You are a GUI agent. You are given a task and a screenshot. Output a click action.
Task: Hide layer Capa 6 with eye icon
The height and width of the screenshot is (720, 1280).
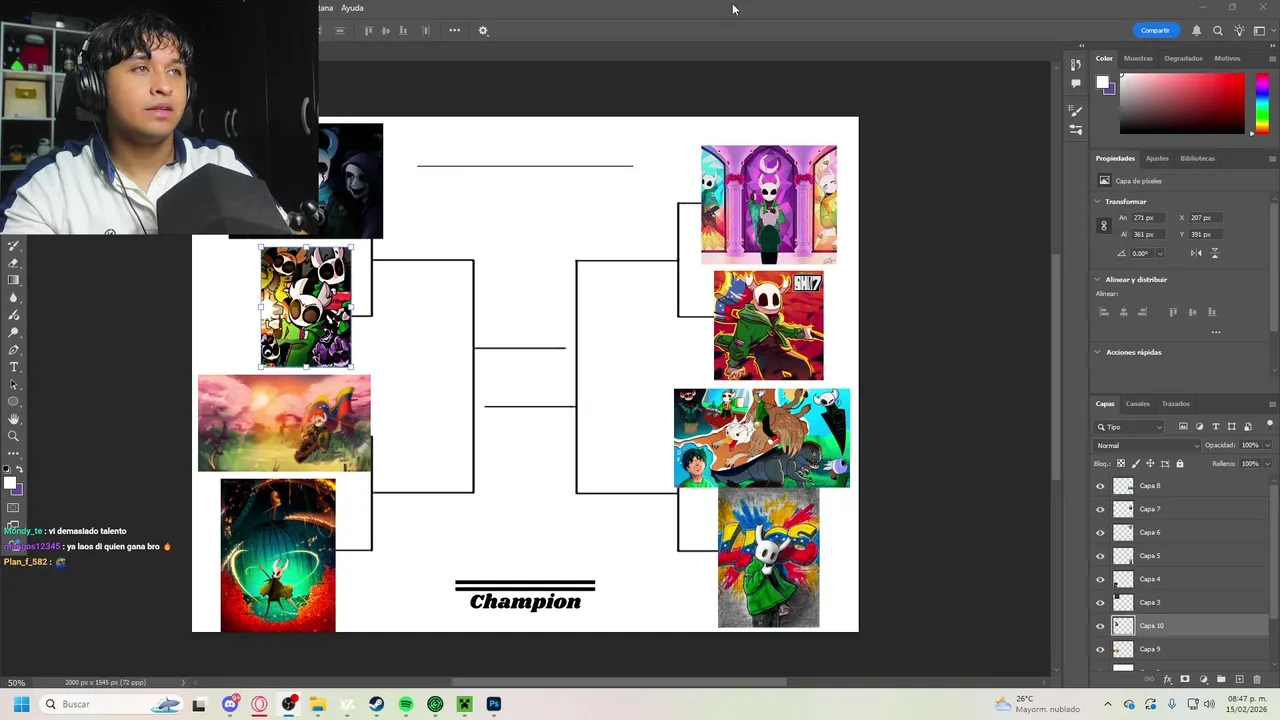pyautogui.click(x=1100, y=533)
